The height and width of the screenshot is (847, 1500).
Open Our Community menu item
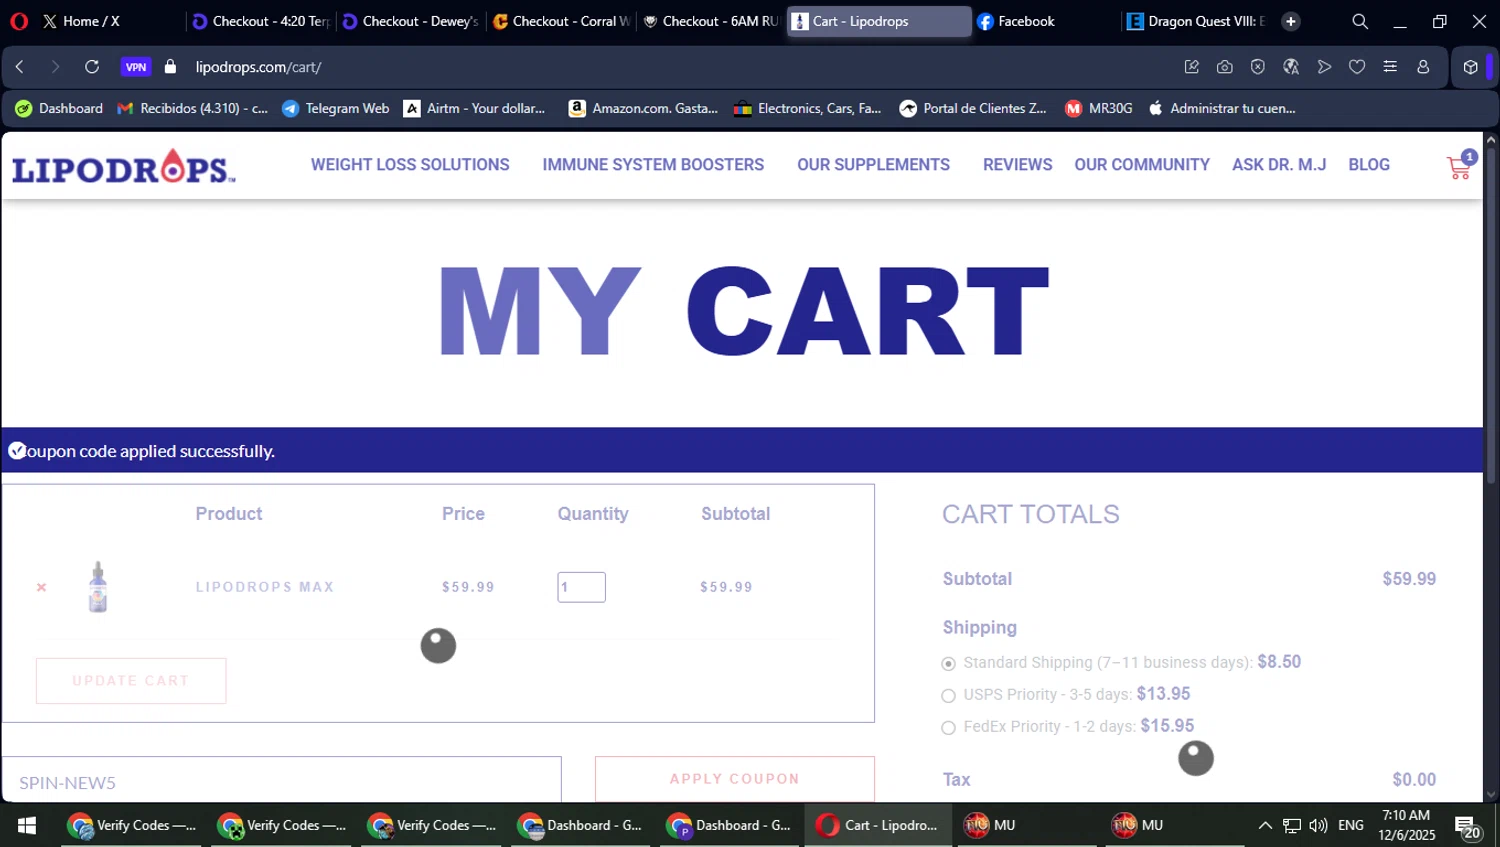[x=1142, y=165]
